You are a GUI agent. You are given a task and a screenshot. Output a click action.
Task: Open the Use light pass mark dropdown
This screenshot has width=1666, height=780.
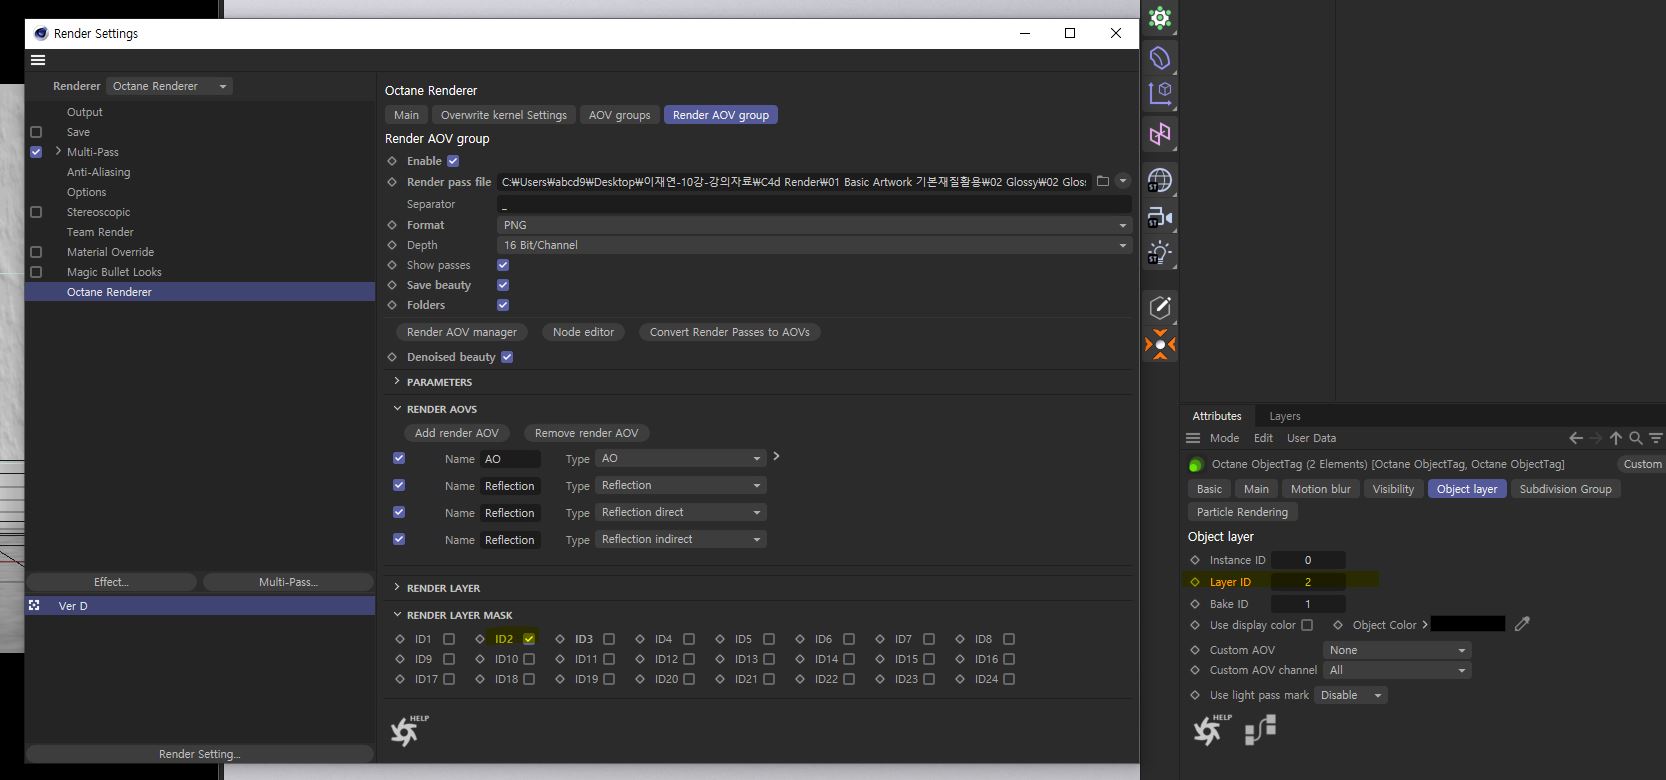point(1351,695)
